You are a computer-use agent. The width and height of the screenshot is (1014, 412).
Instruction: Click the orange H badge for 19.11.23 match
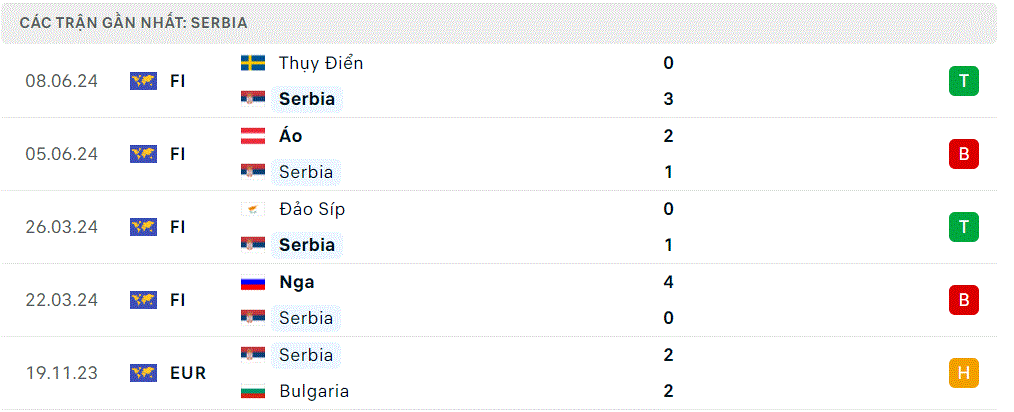[964, 373]
